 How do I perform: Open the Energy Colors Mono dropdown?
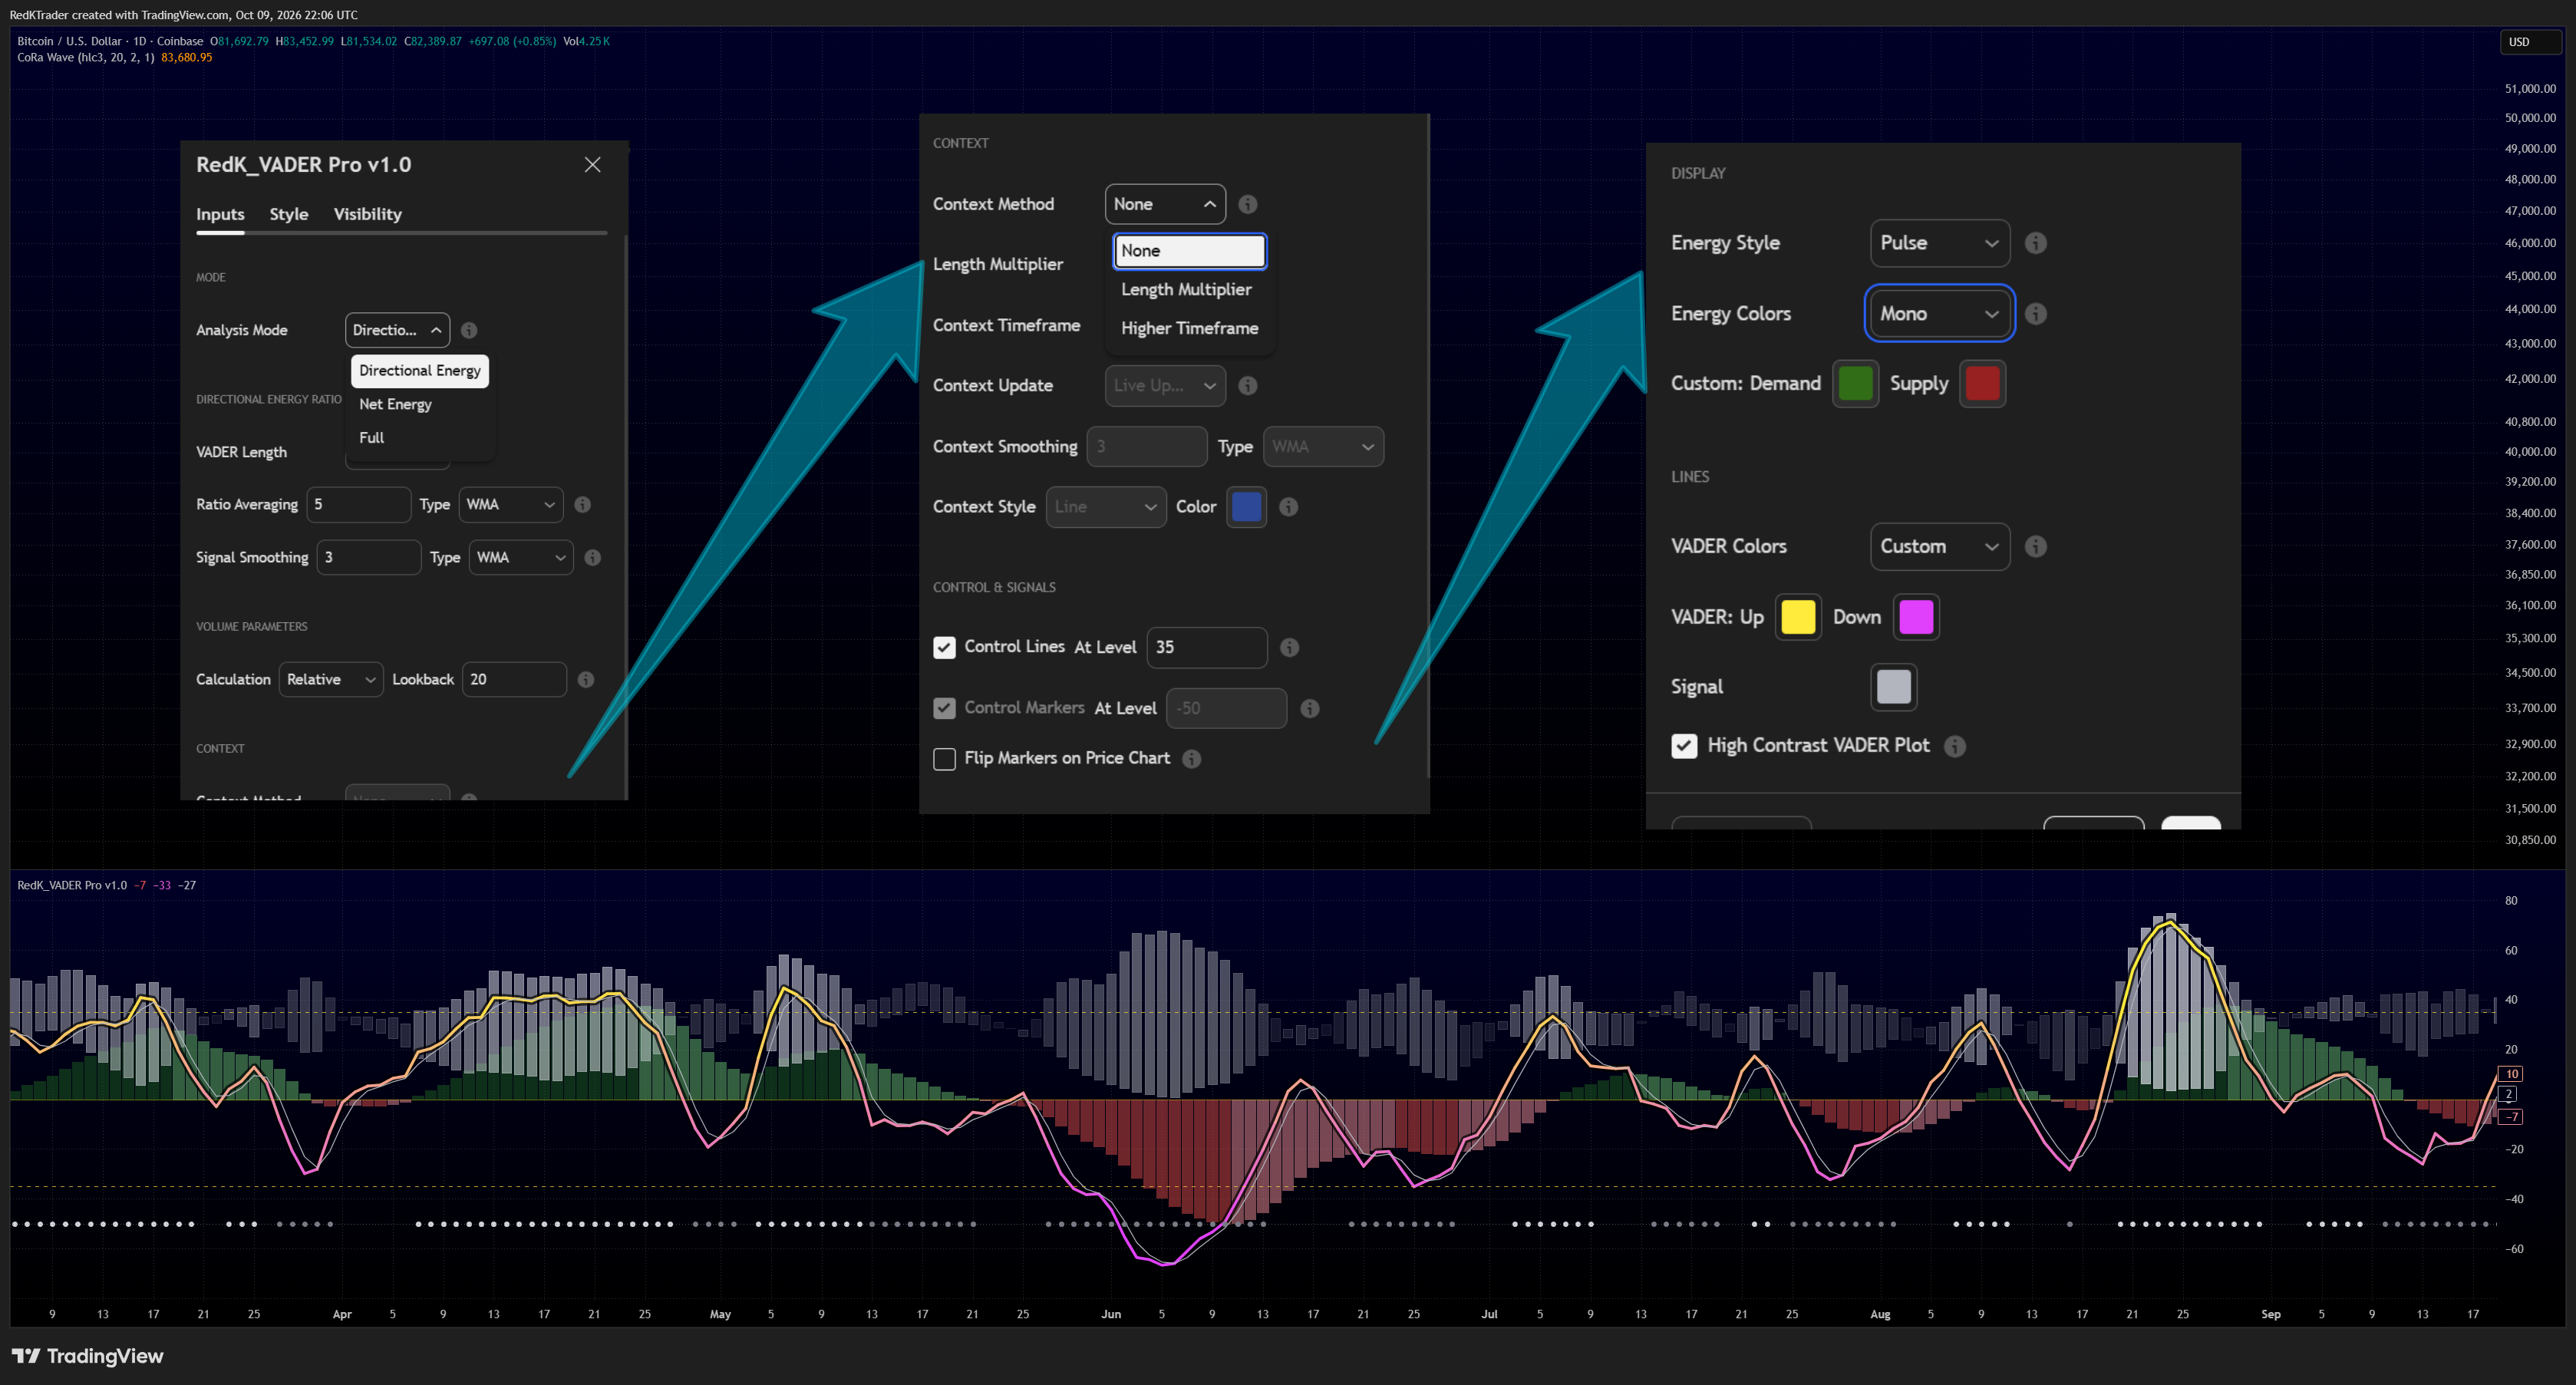(x=1940, y=314)
